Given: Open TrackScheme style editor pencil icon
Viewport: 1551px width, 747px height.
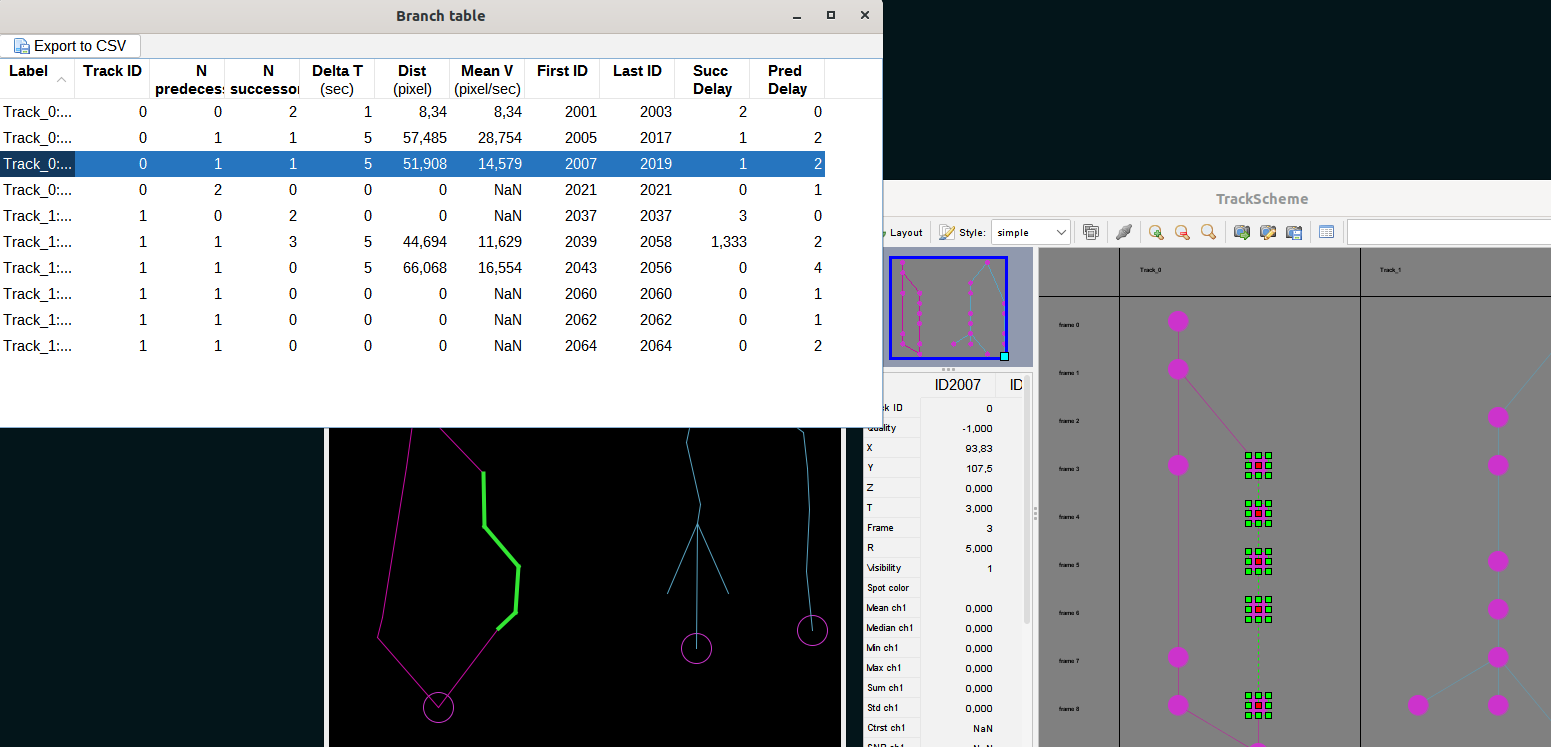Looking at the screenshot, I should click(x=946, y=232).
